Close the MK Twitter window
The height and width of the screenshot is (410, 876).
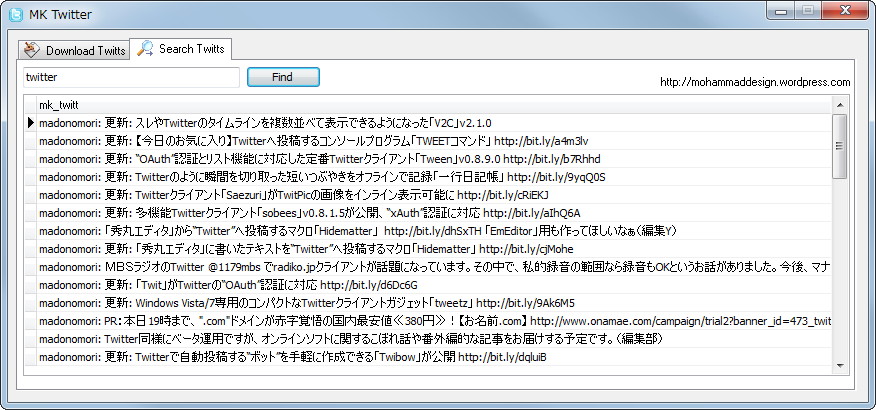coord(845,11)
